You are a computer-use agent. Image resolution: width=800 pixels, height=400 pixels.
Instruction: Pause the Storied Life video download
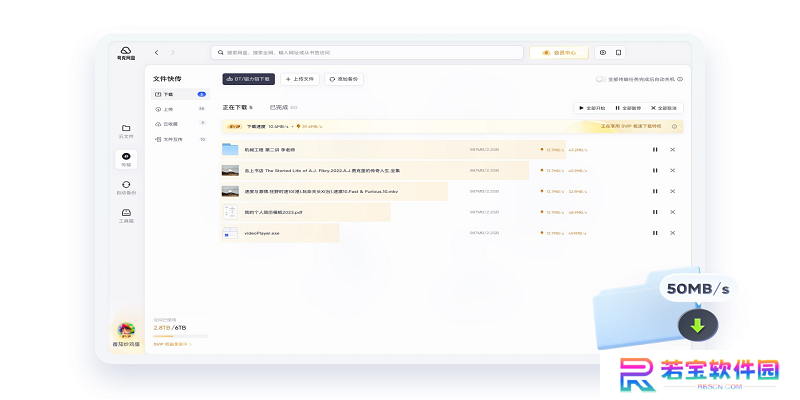tap(655, 170)
